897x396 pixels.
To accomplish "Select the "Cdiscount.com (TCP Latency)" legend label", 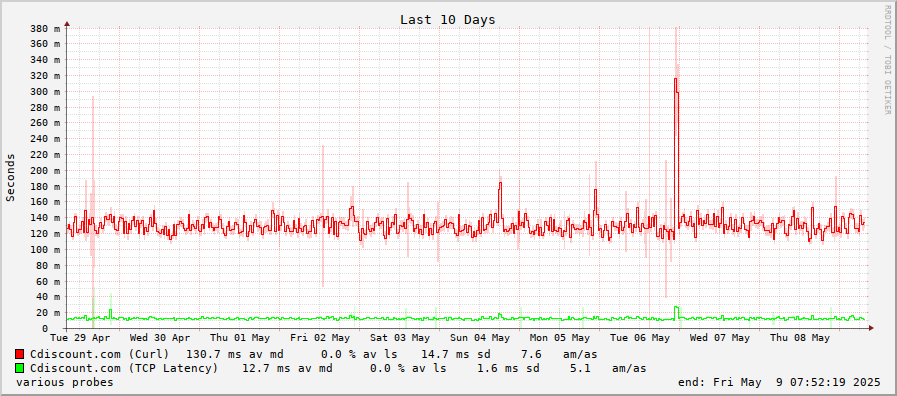I will [124, 368].
